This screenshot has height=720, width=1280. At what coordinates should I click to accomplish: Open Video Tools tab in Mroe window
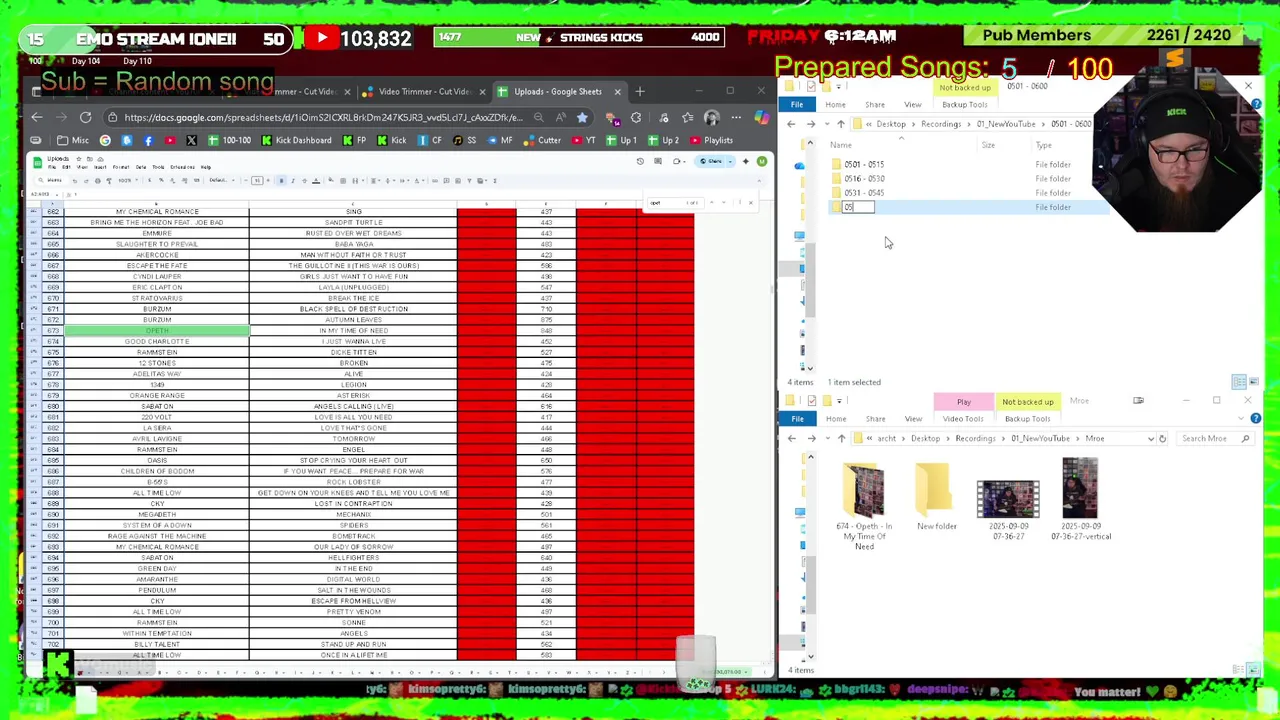pos(963,419)
